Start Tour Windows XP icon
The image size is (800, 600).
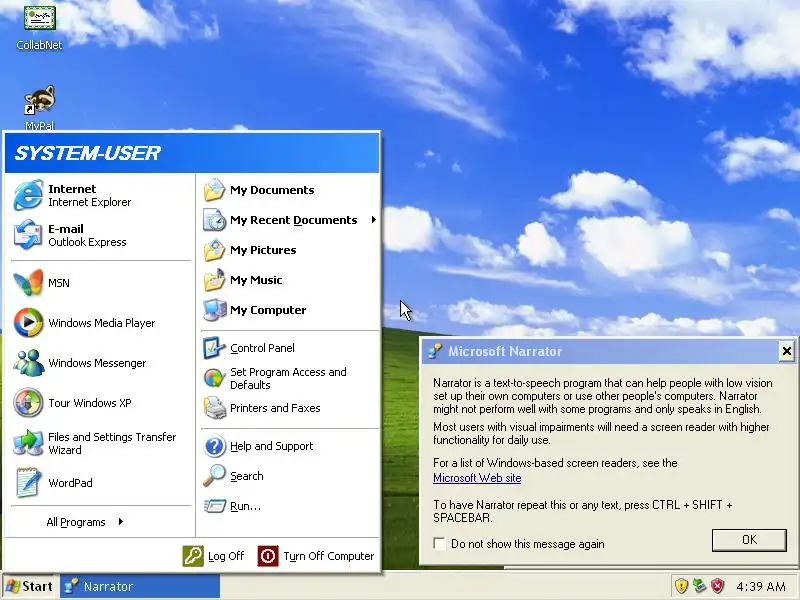click(28, 403)
